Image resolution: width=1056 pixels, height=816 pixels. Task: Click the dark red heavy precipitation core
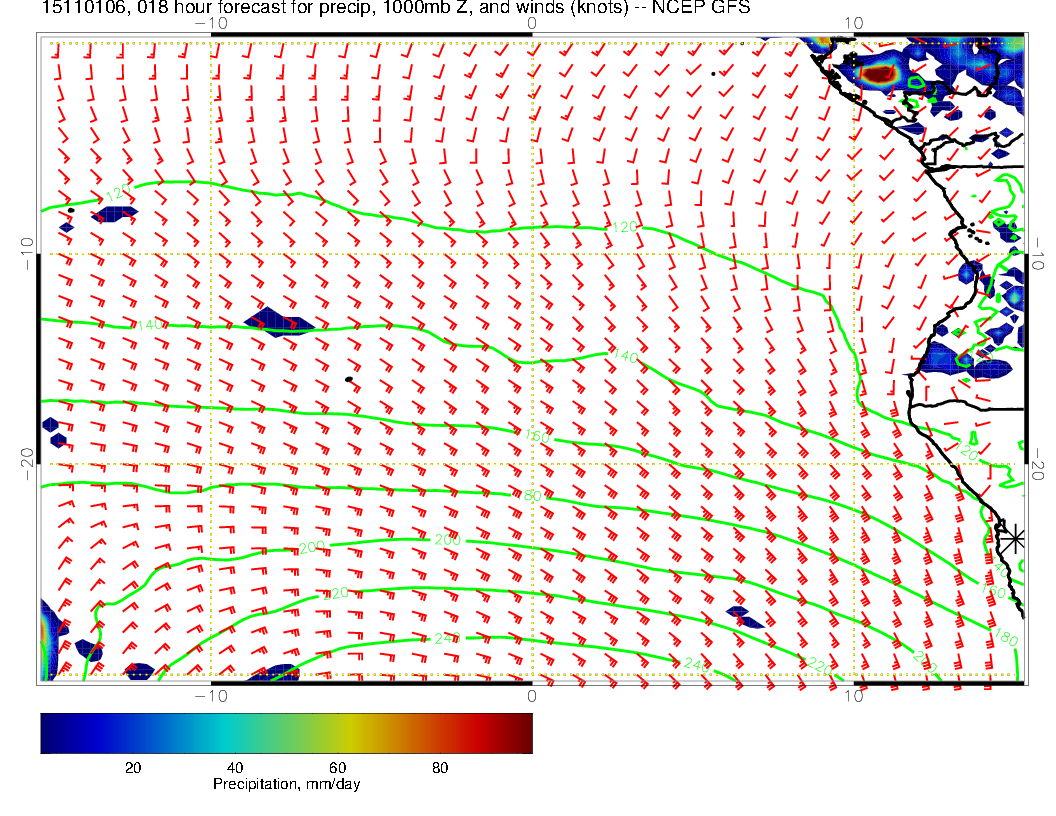879,73
